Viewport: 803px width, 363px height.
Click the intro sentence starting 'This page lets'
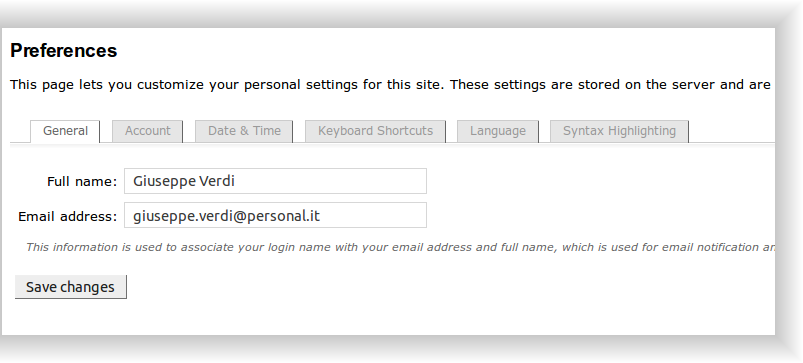(x=390, y=84)
